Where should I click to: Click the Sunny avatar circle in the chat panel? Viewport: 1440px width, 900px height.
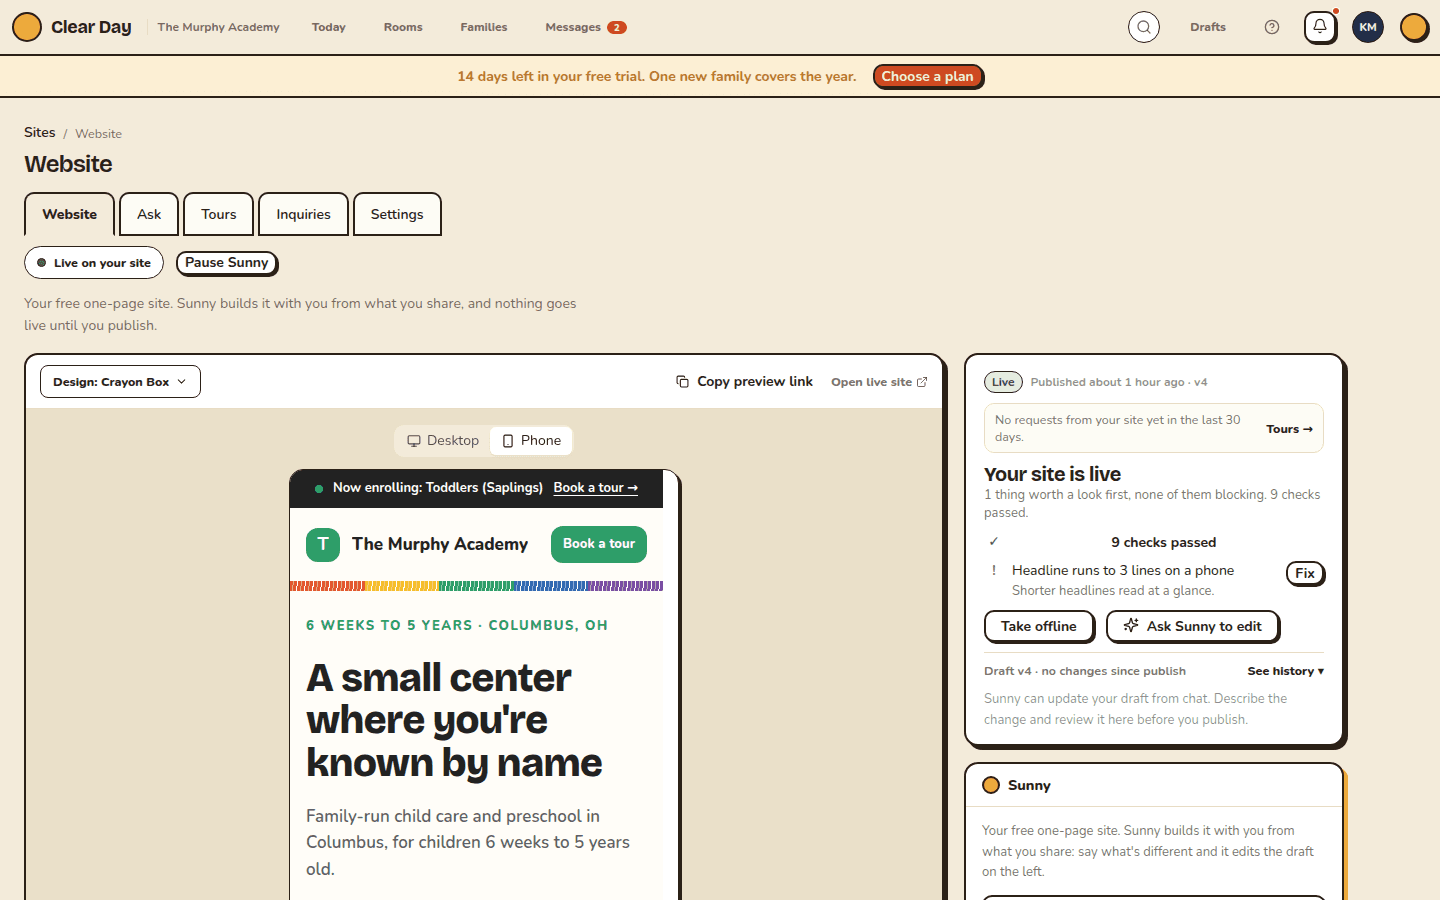click(x=991, y=785)
